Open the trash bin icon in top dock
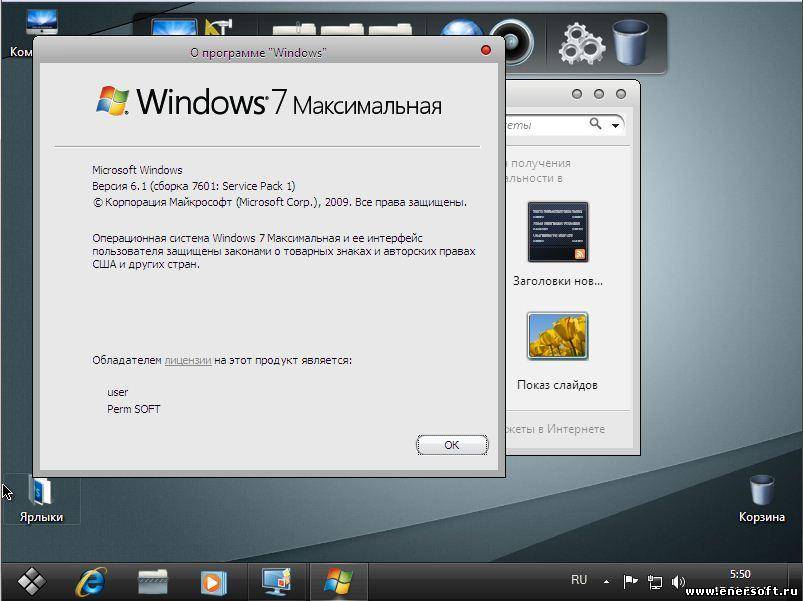Screen dimensions: 803x601 (630, 43)
